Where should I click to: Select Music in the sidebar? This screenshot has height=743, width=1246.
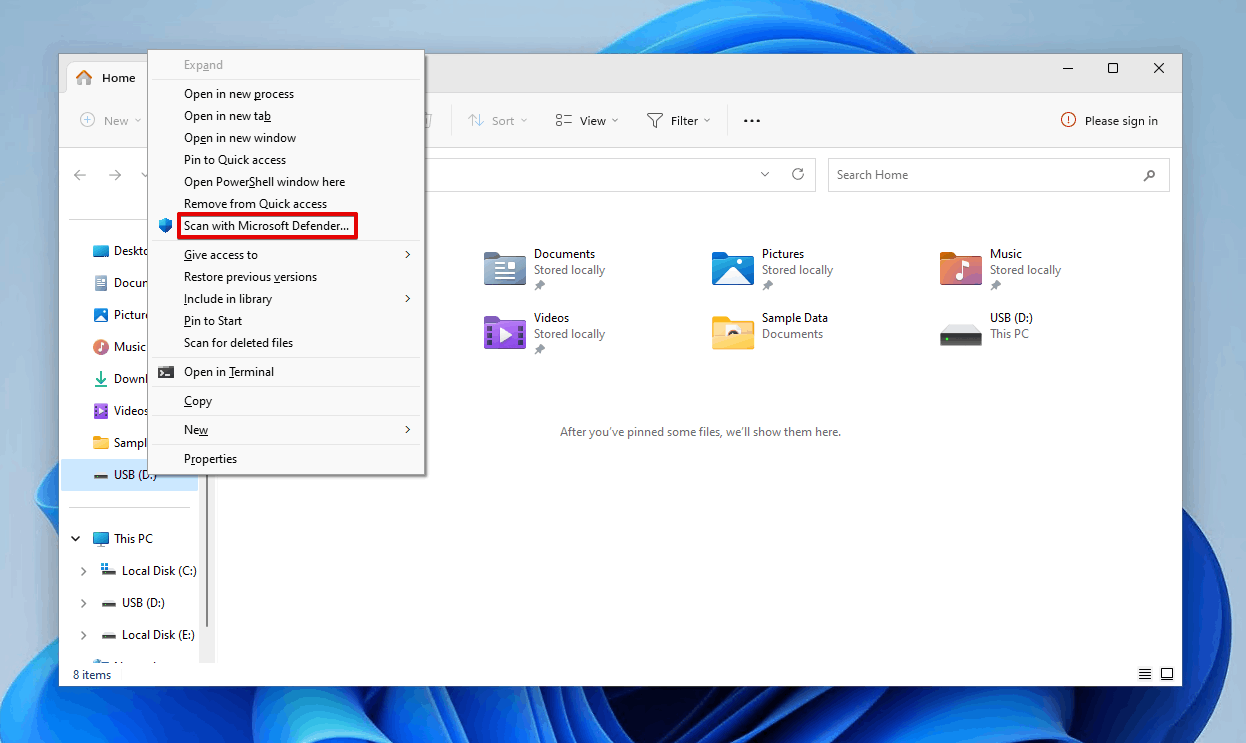122,347
